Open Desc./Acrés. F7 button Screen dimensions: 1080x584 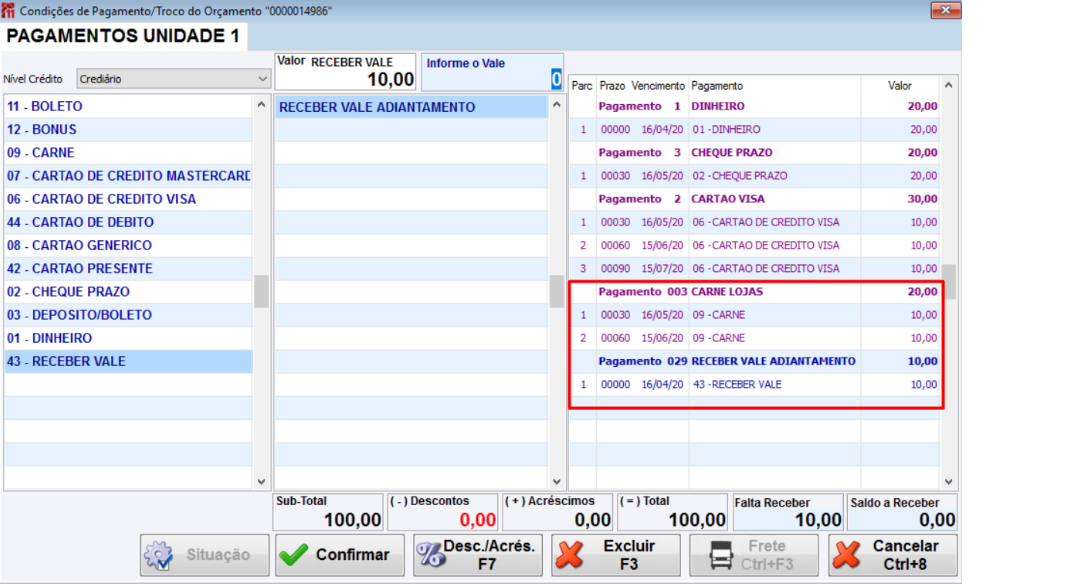pos(478,555)
